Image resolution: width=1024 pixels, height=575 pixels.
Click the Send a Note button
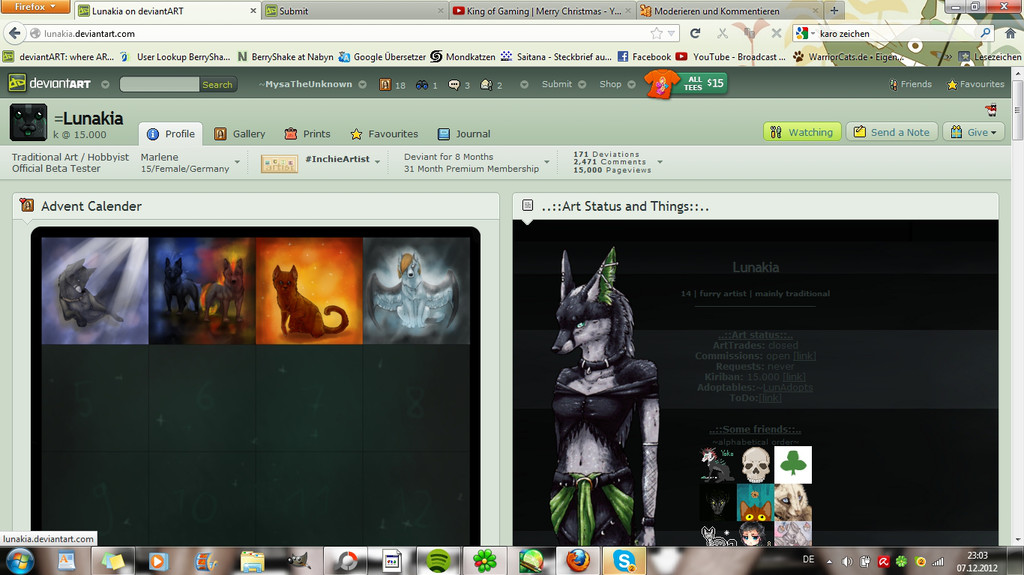[x=892, y=132]
